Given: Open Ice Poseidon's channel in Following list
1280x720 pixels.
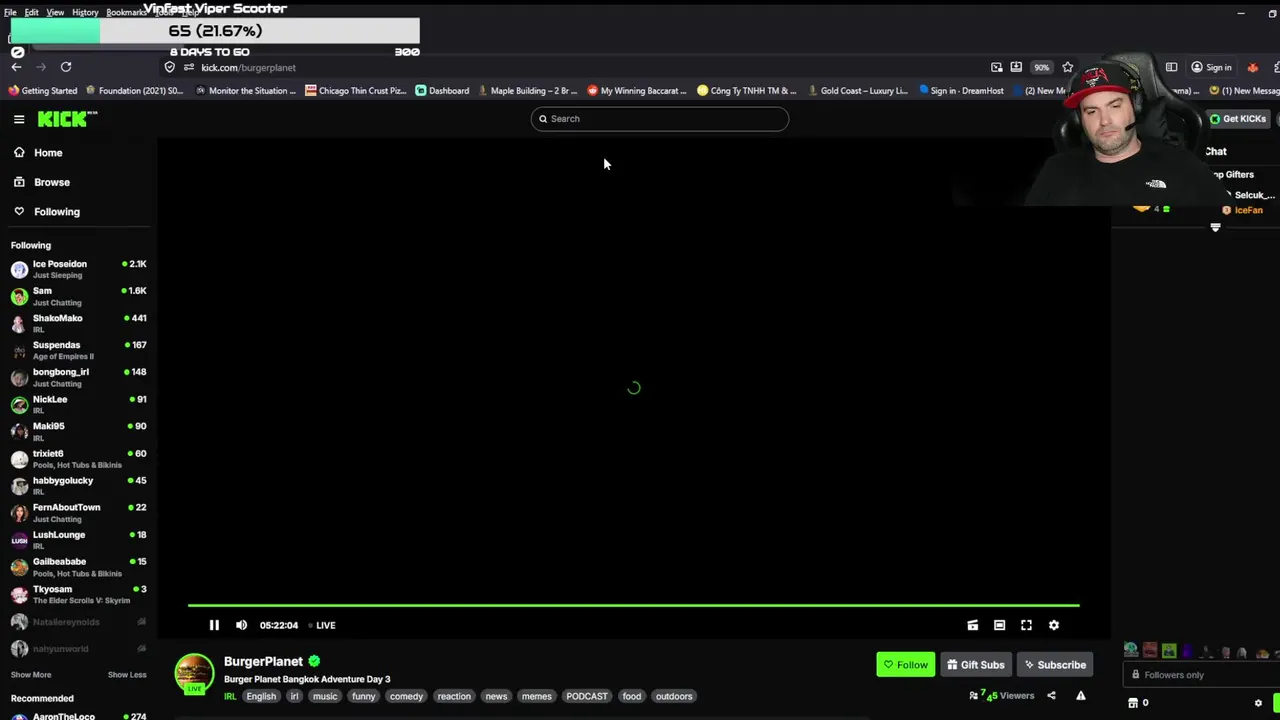Looking at the screenshot, I should (x=78, y=269).
